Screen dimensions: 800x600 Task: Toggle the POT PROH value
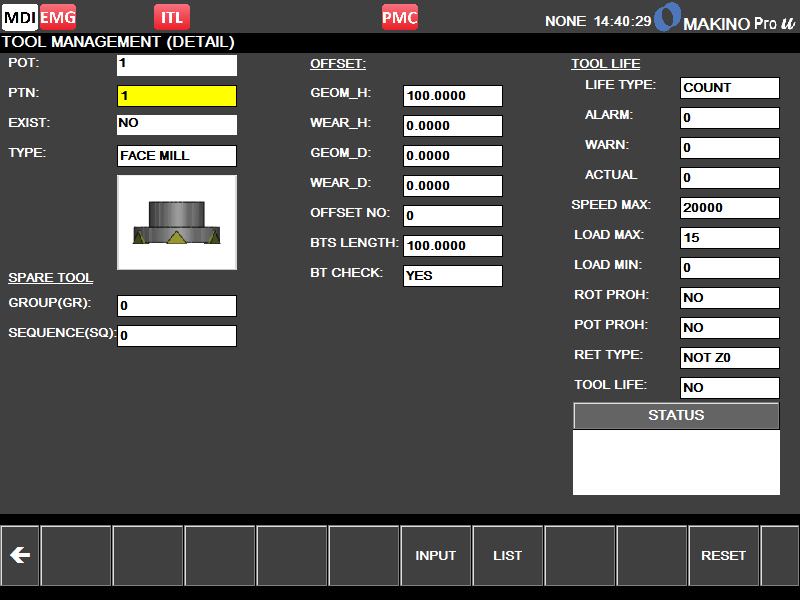[729, 327]
